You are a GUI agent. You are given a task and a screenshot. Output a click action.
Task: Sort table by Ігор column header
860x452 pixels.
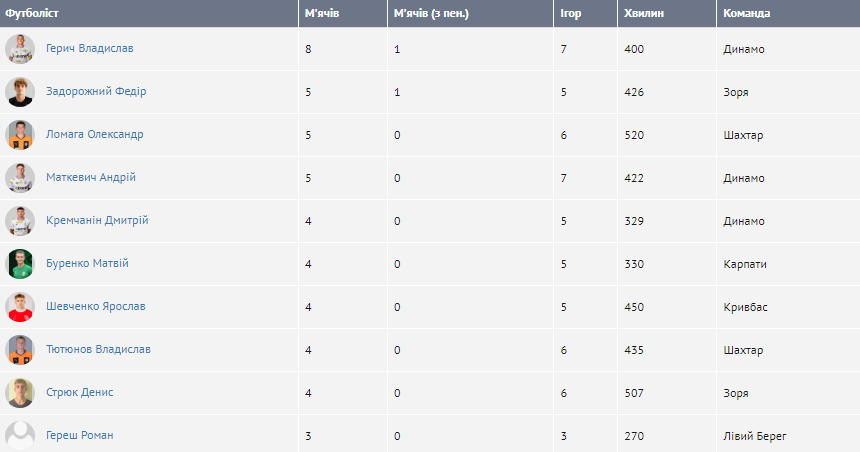[x=570, y=13]
